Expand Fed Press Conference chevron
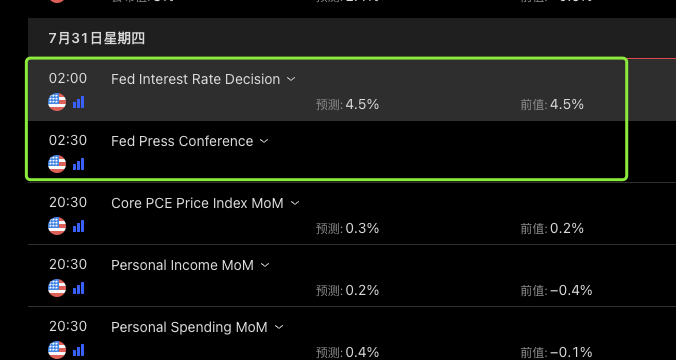Screen dimensions: 676x360 (264, 141)
